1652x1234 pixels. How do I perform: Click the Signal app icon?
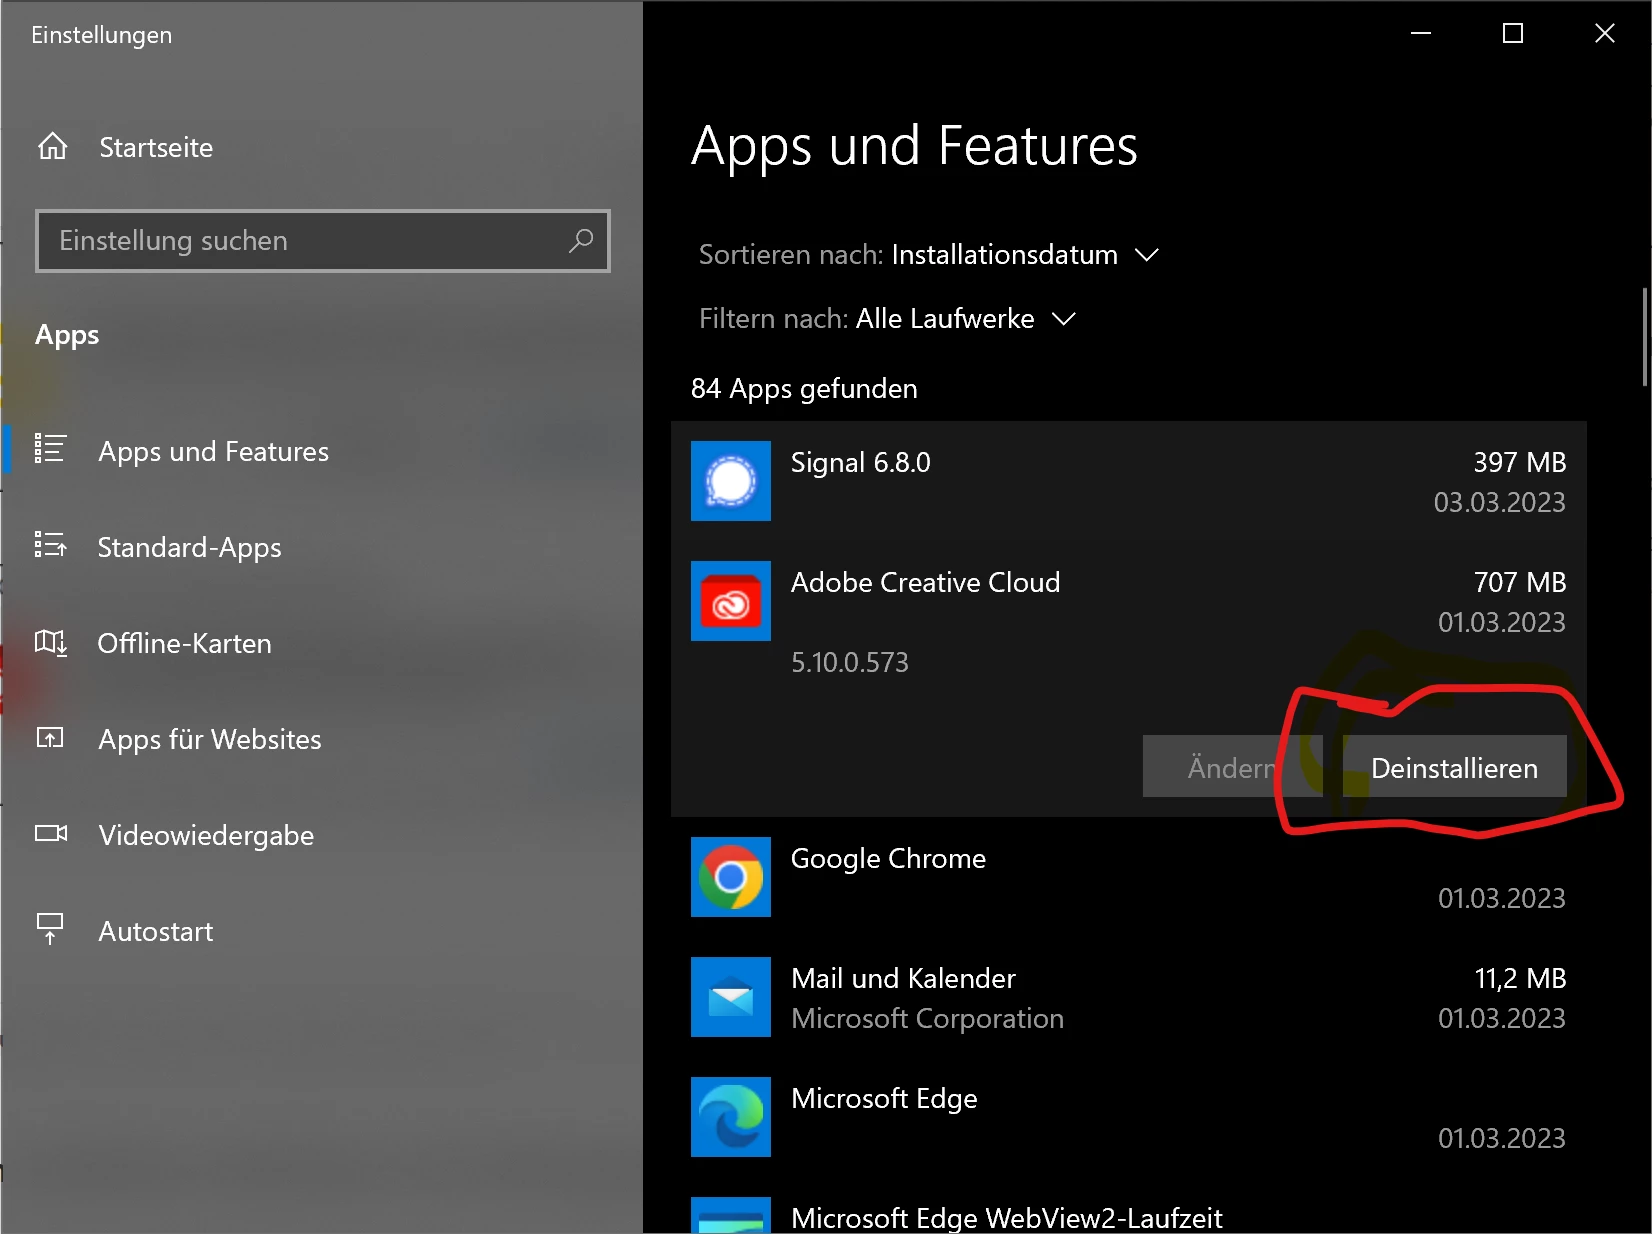click(731, 481)
